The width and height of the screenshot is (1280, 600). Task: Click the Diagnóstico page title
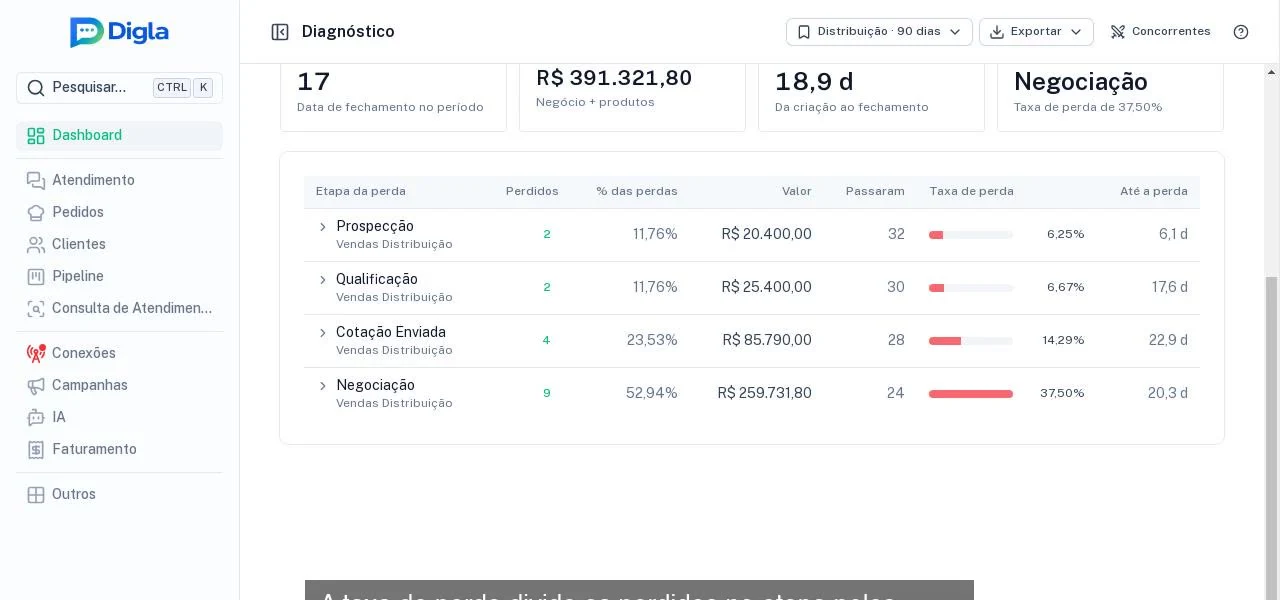(348, 32)
